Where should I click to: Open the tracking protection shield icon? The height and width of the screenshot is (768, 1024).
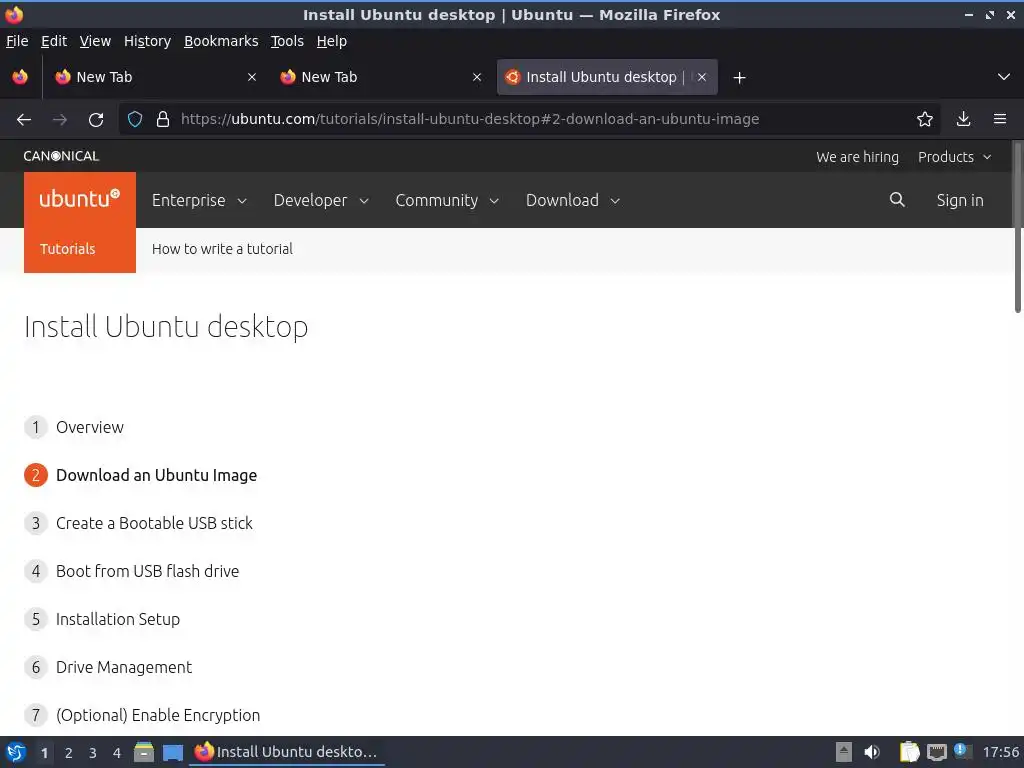135,119
